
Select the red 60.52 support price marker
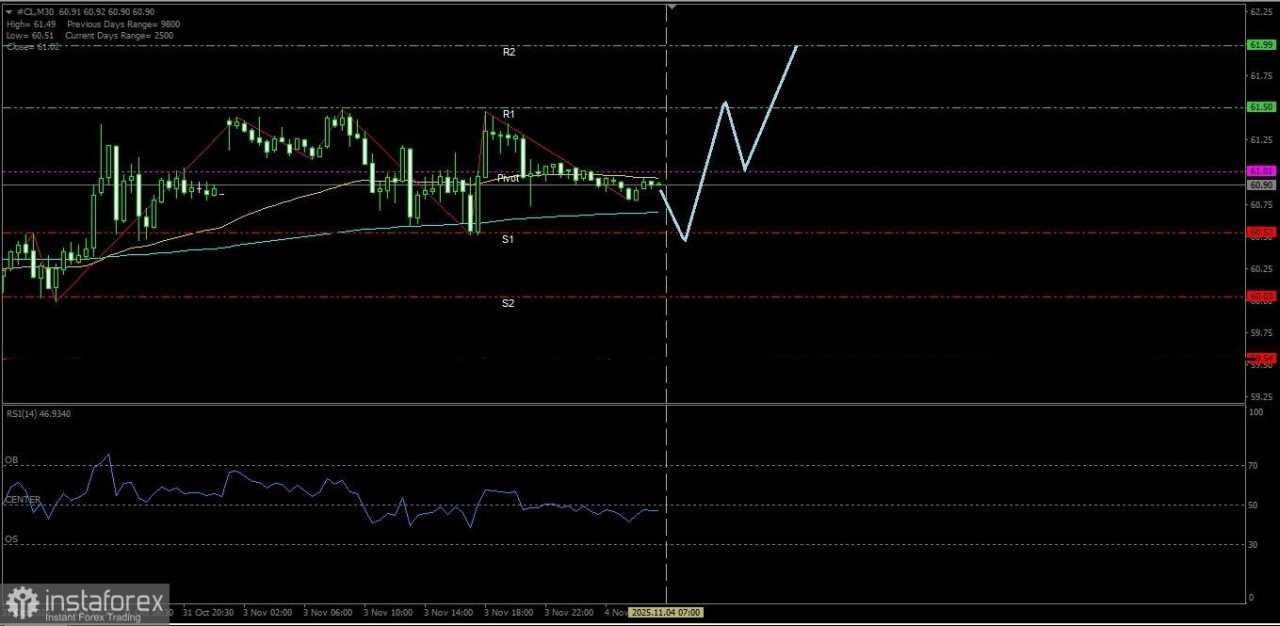coord(1259,232)
